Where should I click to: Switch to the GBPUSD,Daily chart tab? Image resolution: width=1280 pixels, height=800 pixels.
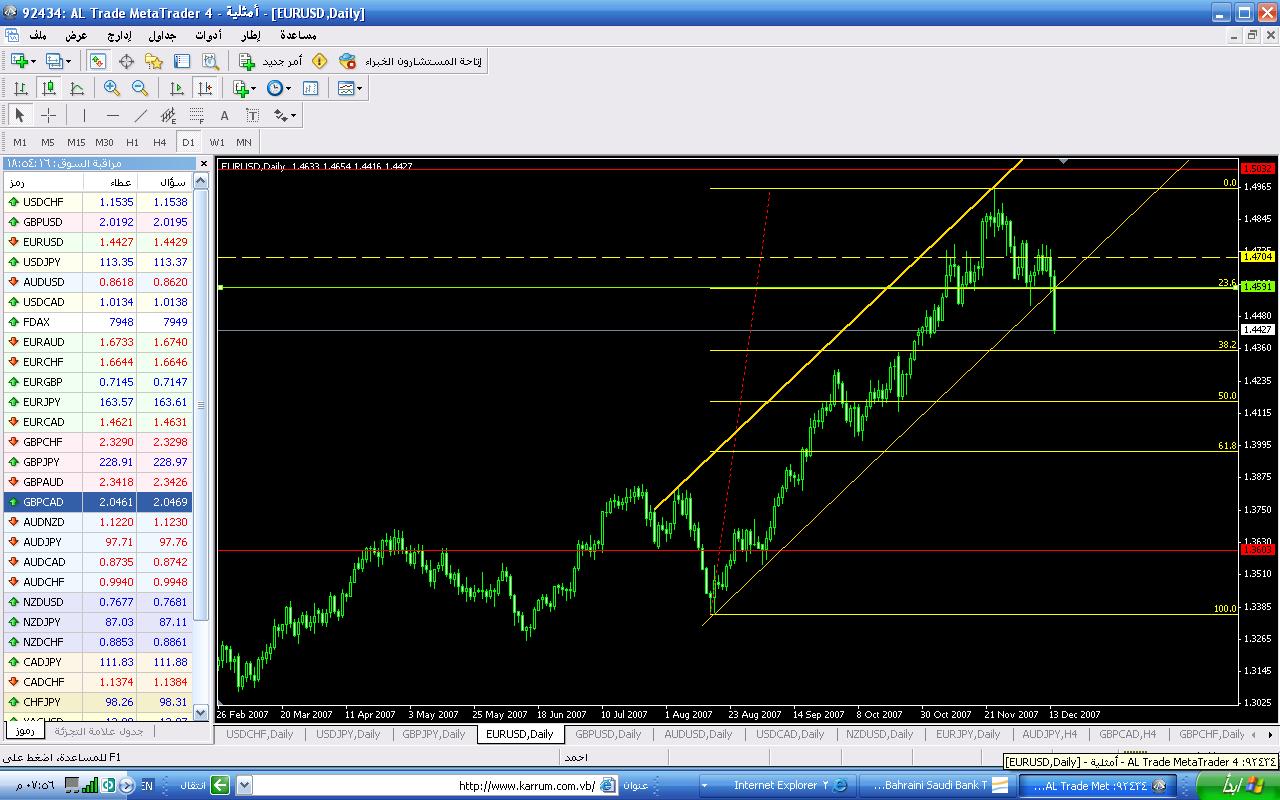click(x=608, y=734)
